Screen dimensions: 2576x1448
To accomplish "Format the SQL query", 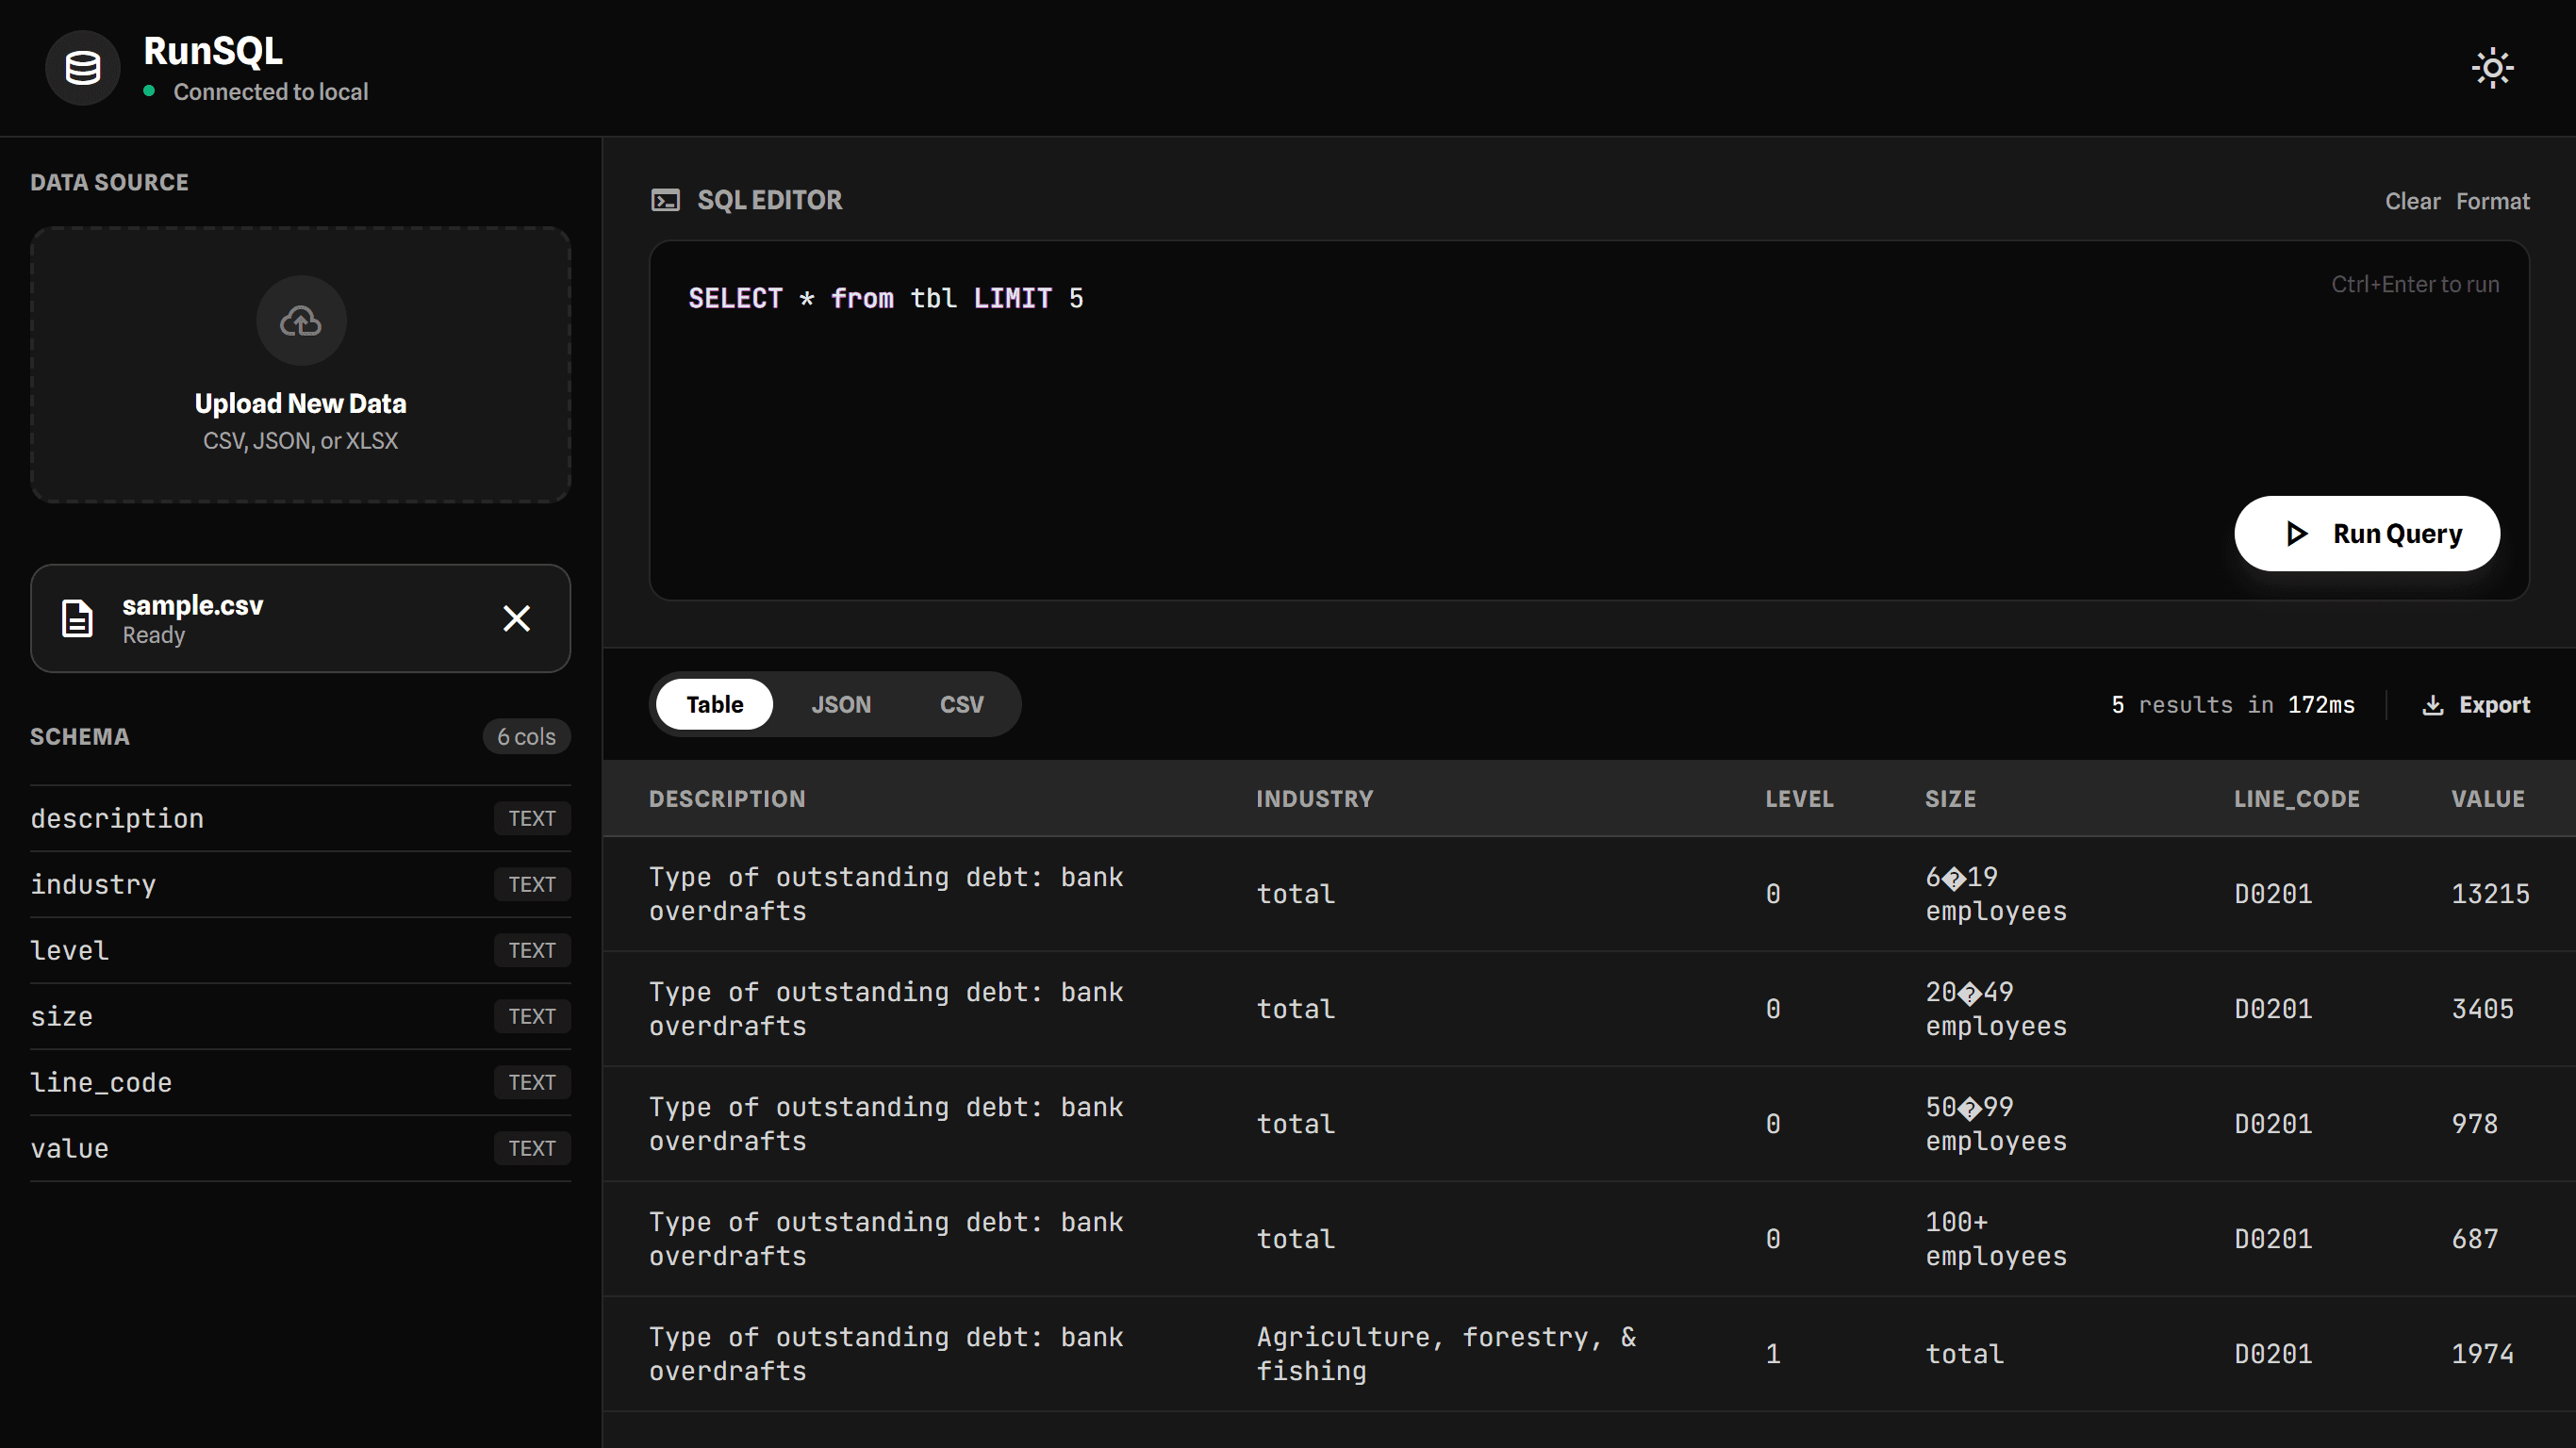I will coord(2492,201).
